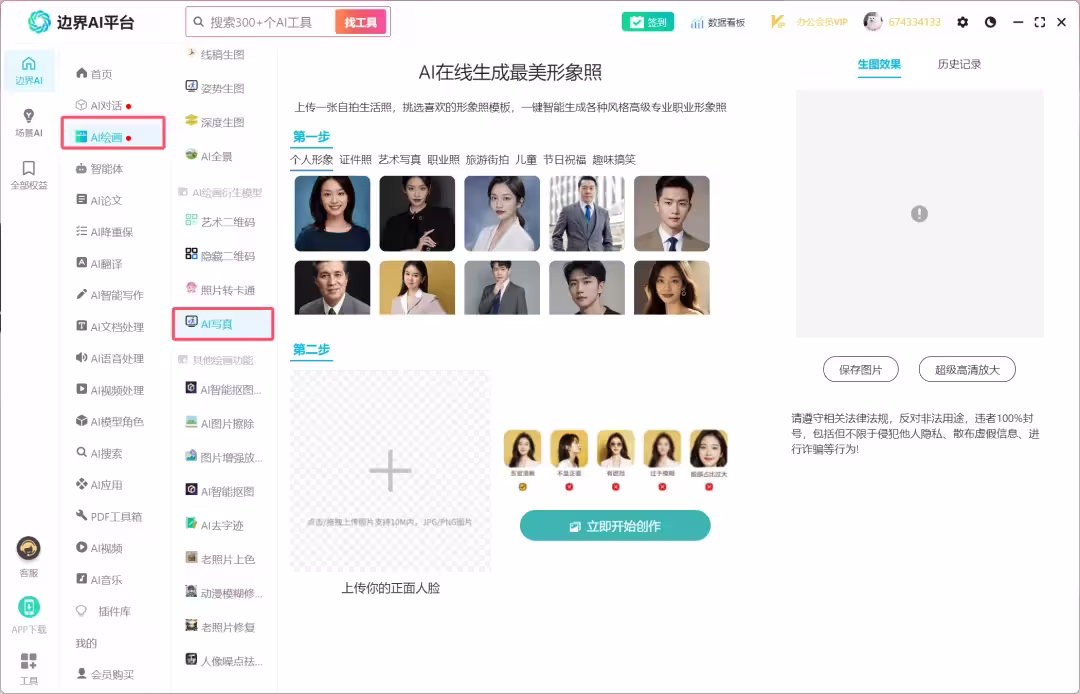Switch to 儿童 category tab
Screen dimensions: 1080x694
coord(526,159)
